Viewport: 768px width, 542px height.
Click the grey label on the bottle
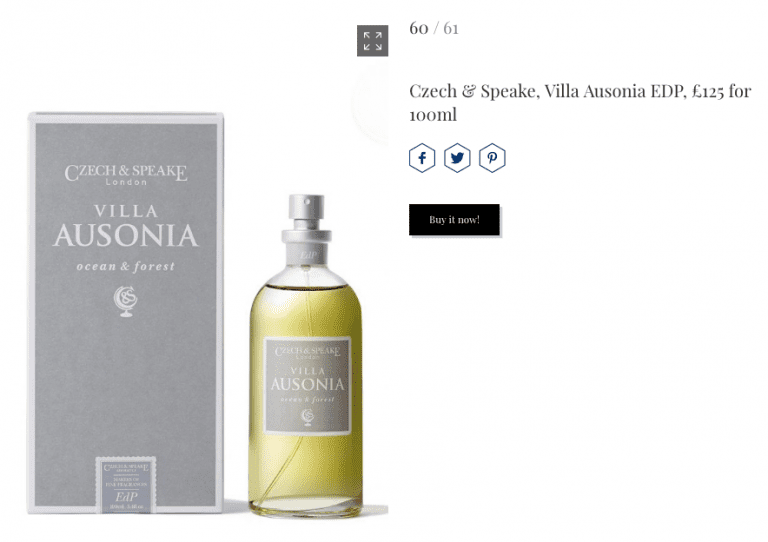coord(308,386)
